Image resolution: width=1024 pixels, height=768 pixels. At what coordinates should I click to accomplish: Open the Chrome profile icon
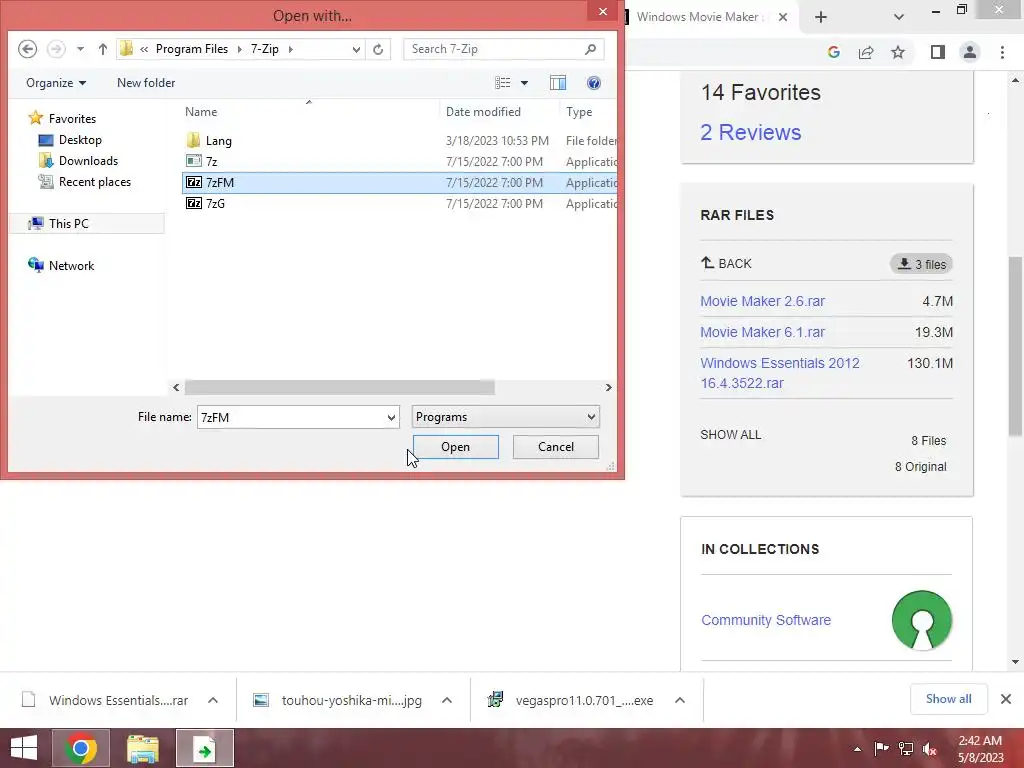pyautogui.click(x=970, y=52)
